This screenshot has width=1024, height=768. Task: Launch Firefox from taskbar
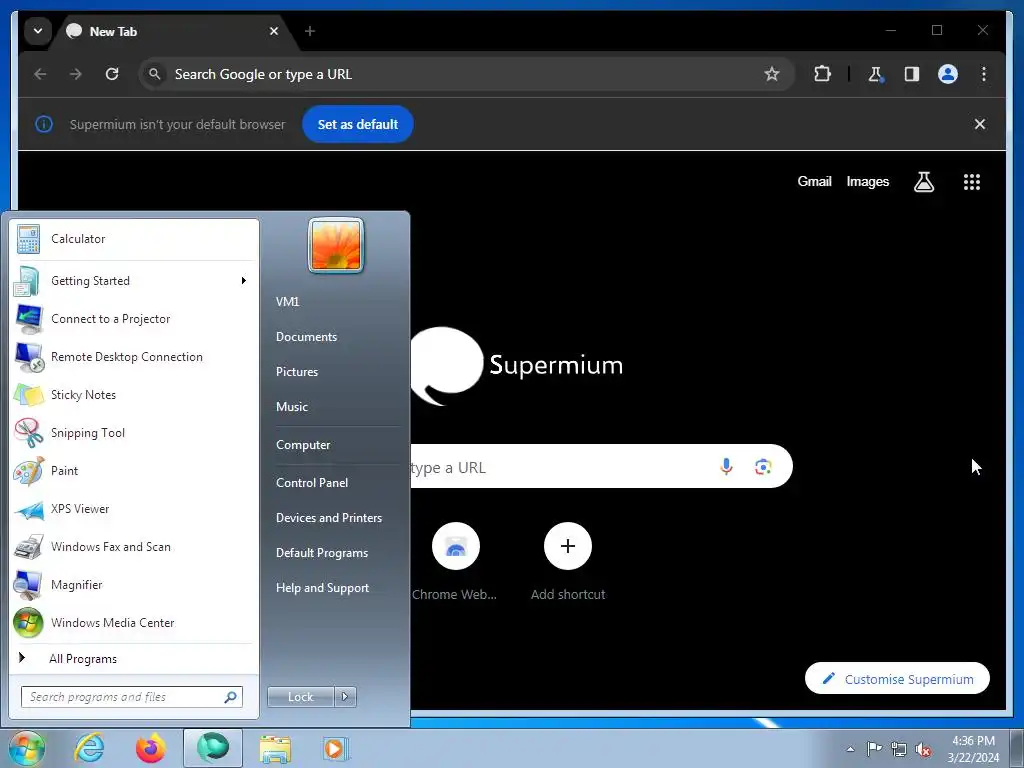coord(151,748)
